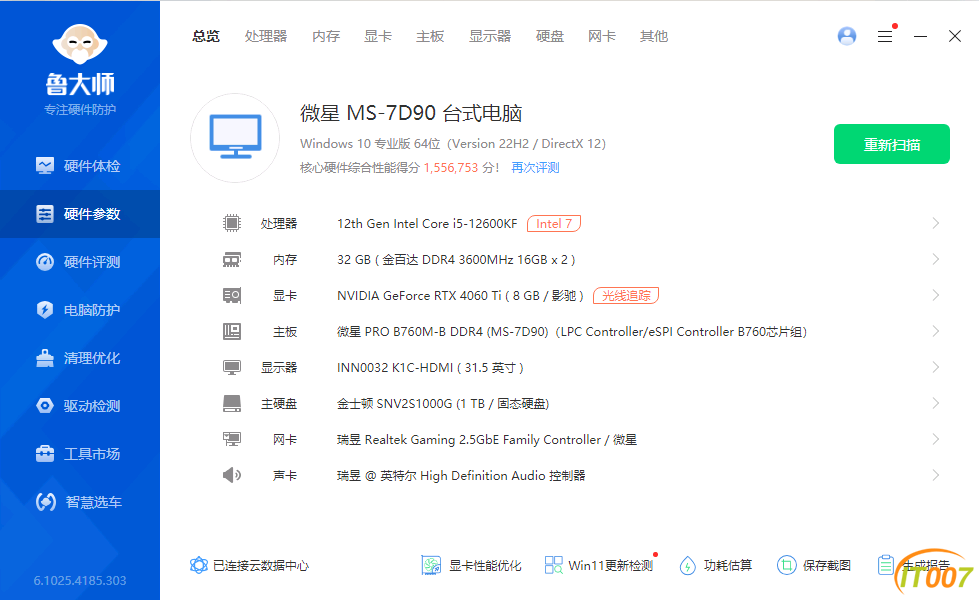Viewport: 979px width, 600px height.
Task: Click the 智慧选车 icon
Action: (x=46, y=501)
